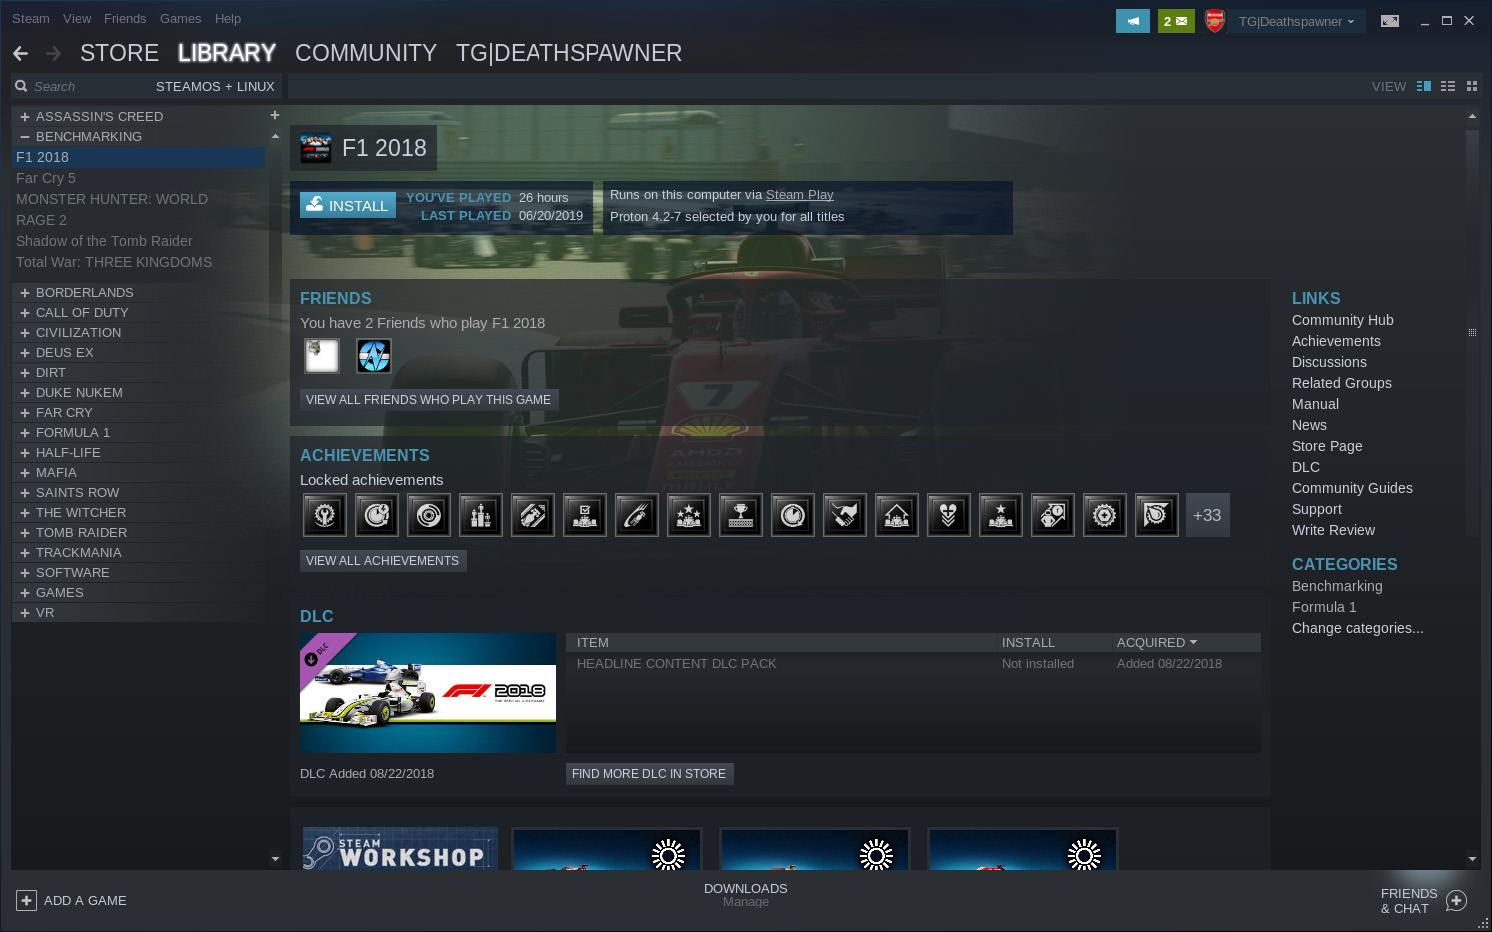Click the search magnifier icon
Image resolution: width=1492 pixels, height=932 pixels.
click(x=21, y=86)
